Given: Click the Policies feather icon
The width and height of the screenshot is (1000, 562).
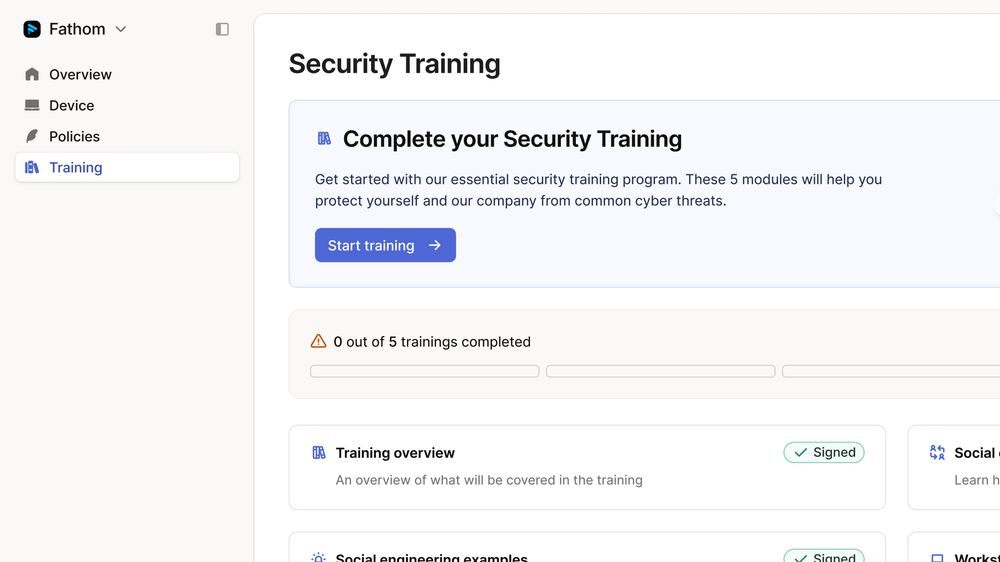Looking at the screenshot, I should point(32,136).
